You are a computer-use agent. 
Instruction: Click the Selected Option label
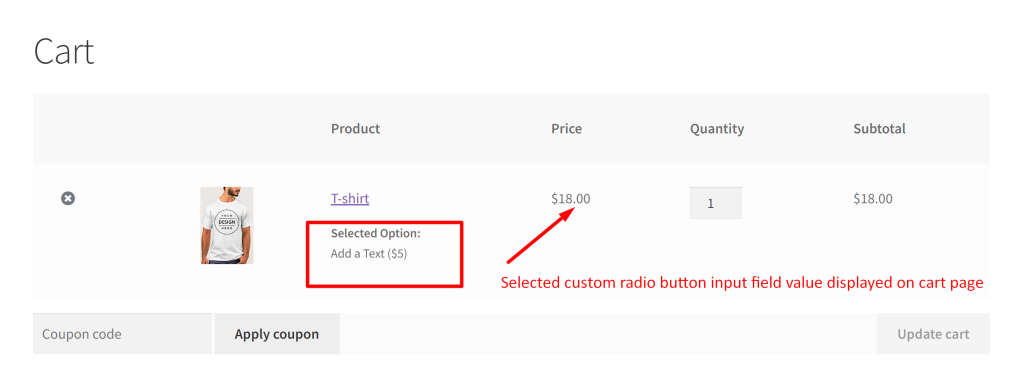[376, 233]
